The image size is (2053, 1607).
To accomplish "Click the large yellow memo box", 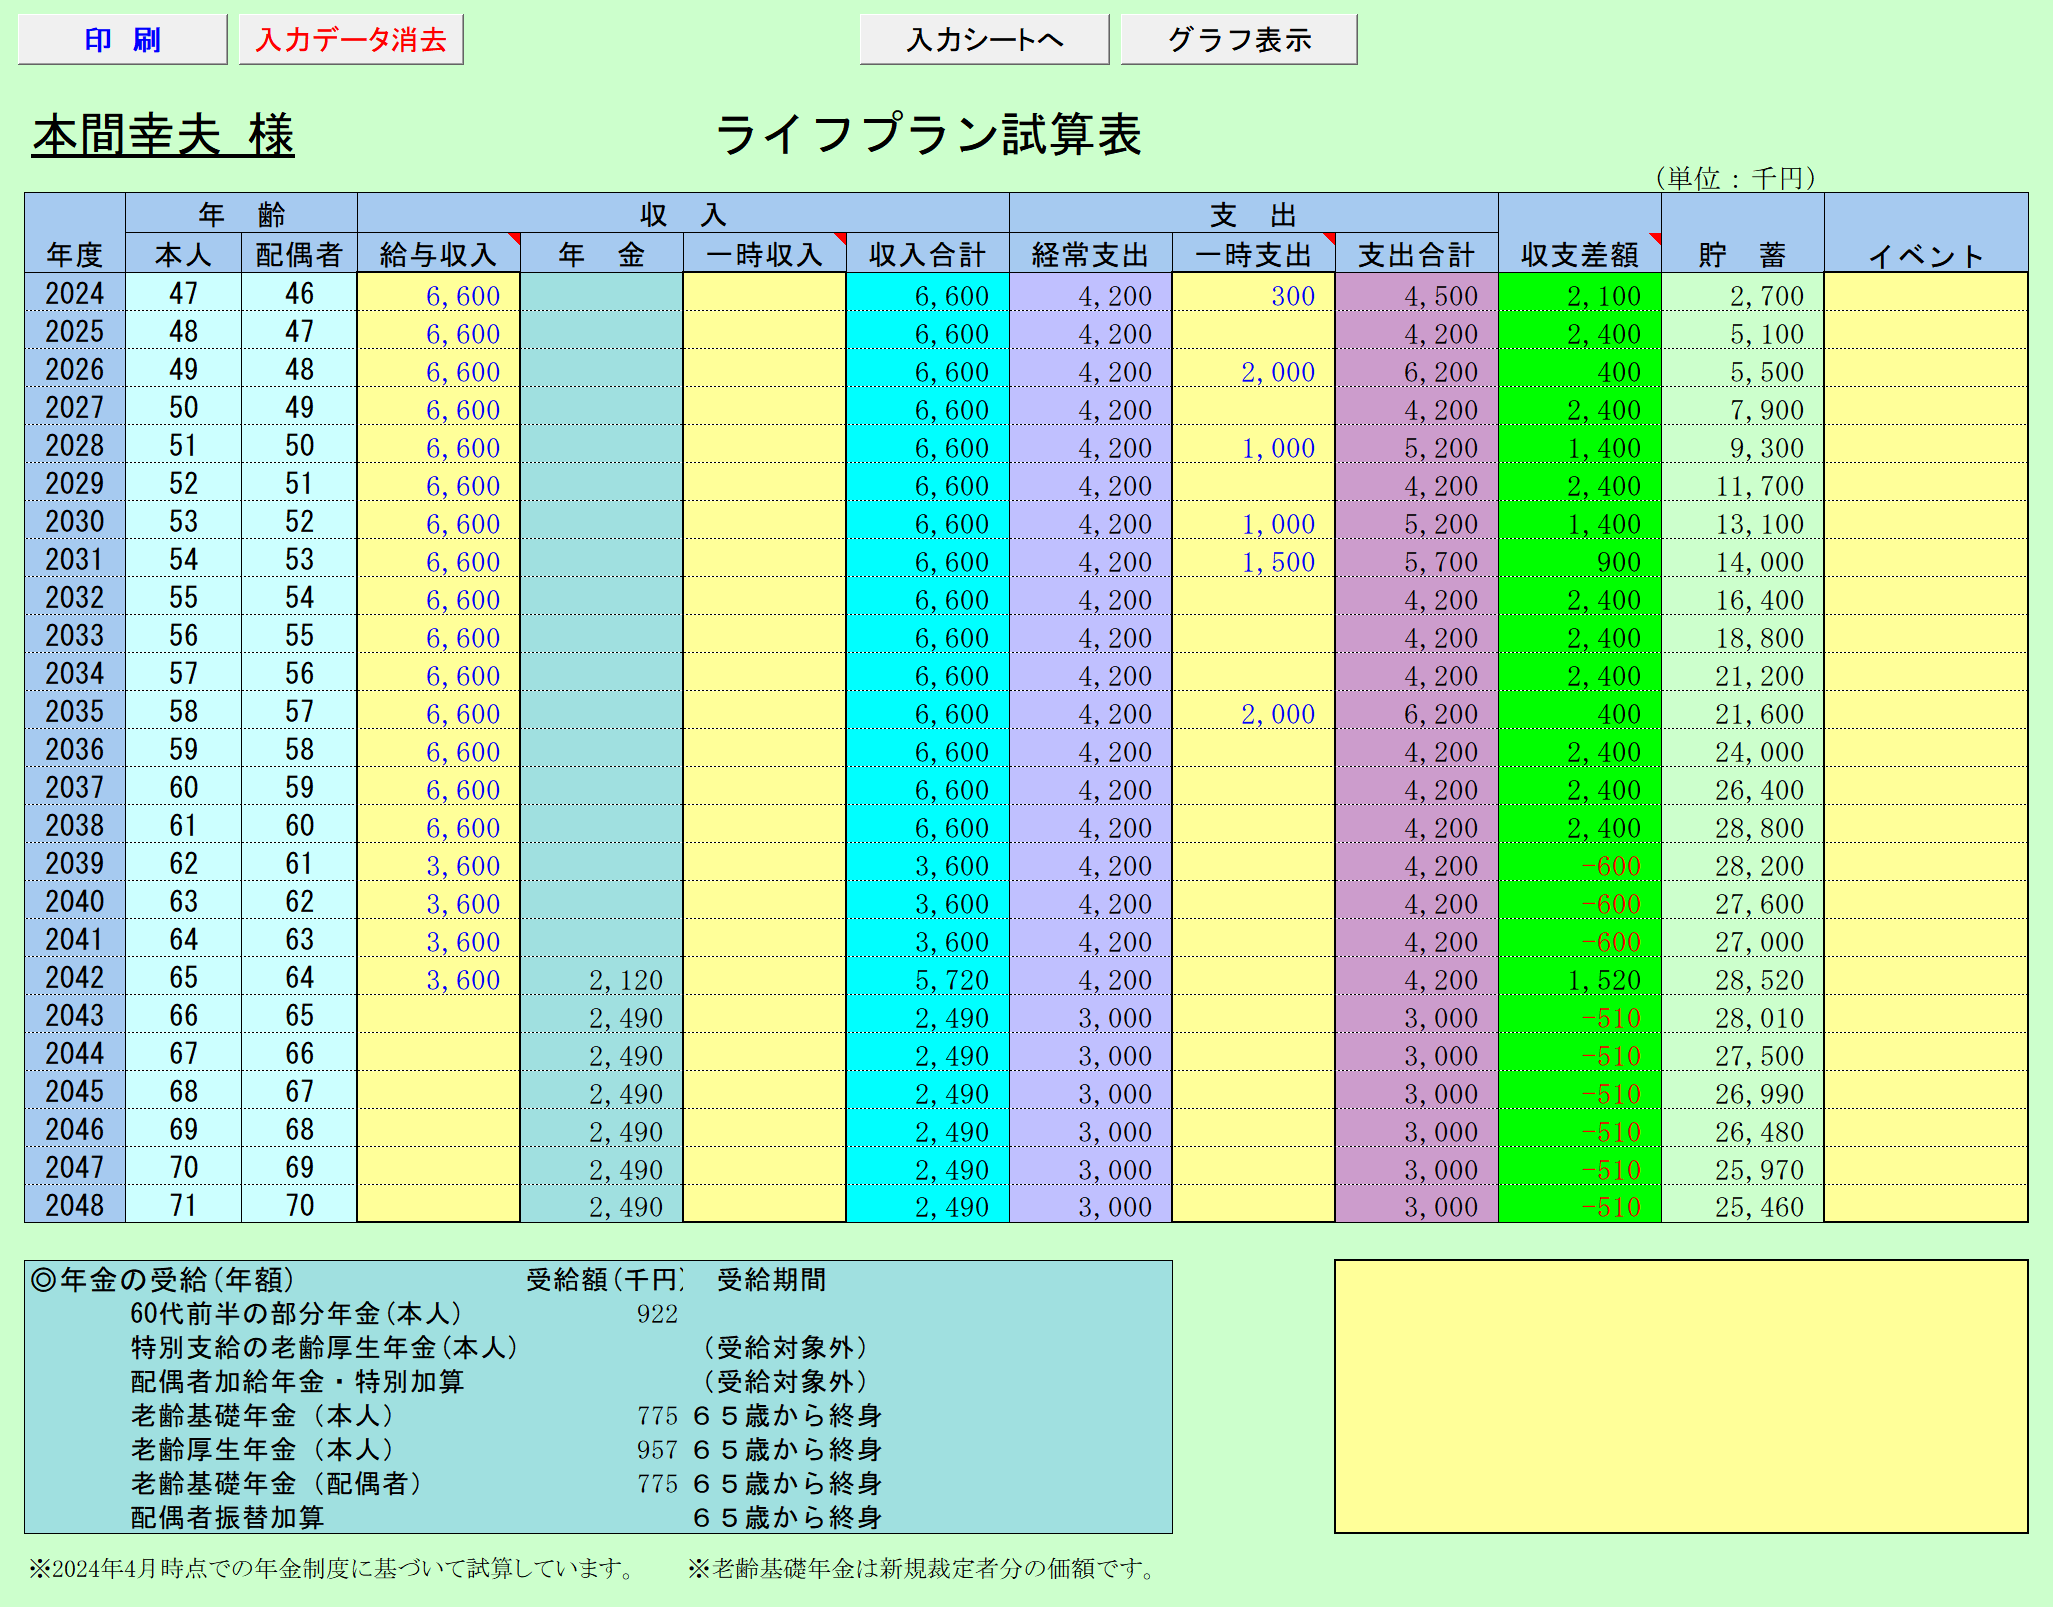I will tap(1681, 1396).
